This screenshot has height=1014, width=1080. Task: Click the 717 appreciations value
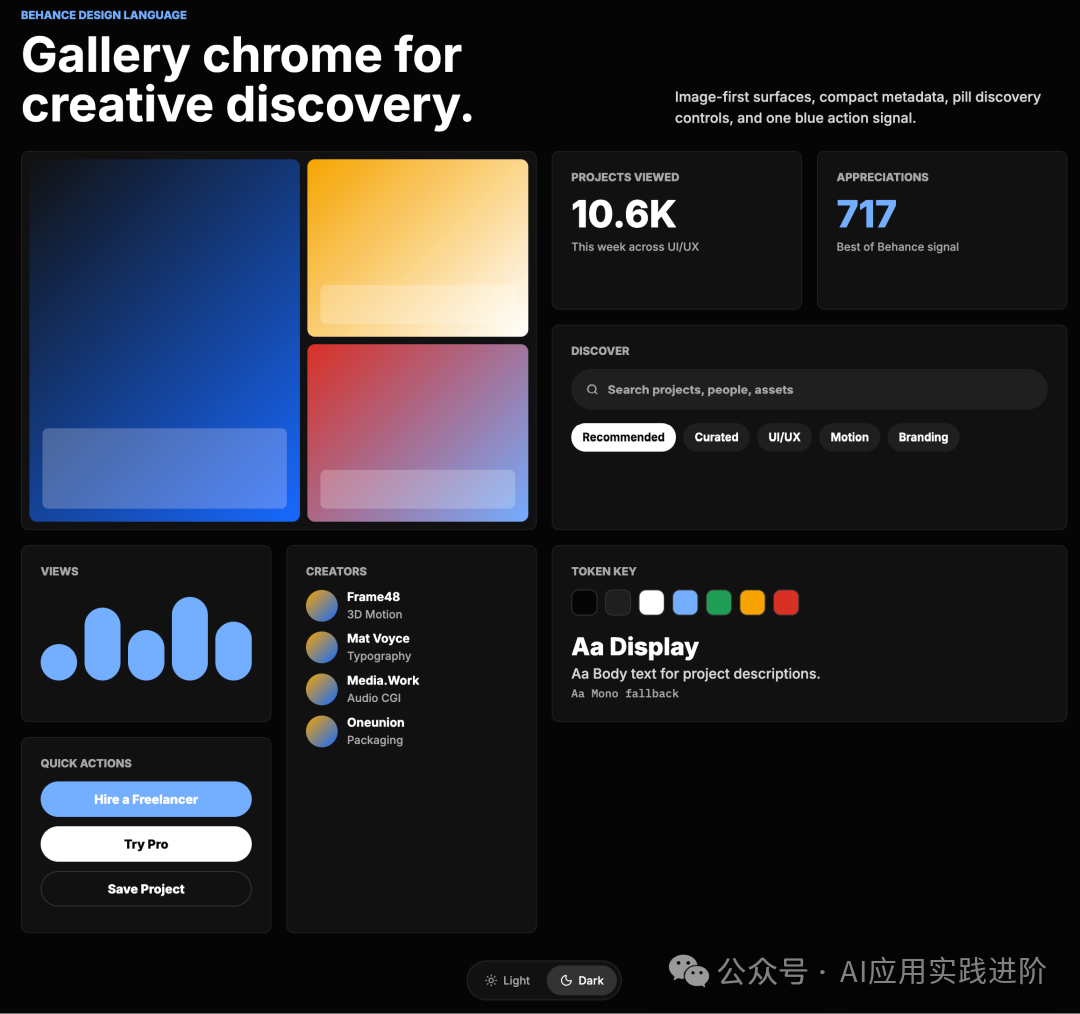point(866,214)
